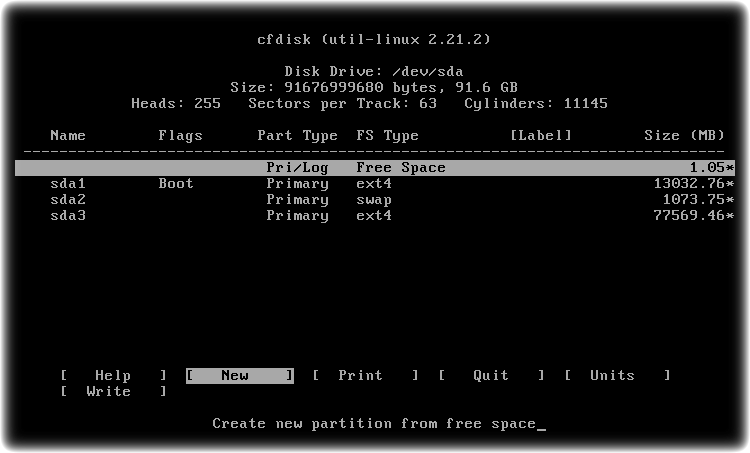Select the sda3 partition row
Image resolution: width=750 pixels, height=453 pixels.
[375, 216]
